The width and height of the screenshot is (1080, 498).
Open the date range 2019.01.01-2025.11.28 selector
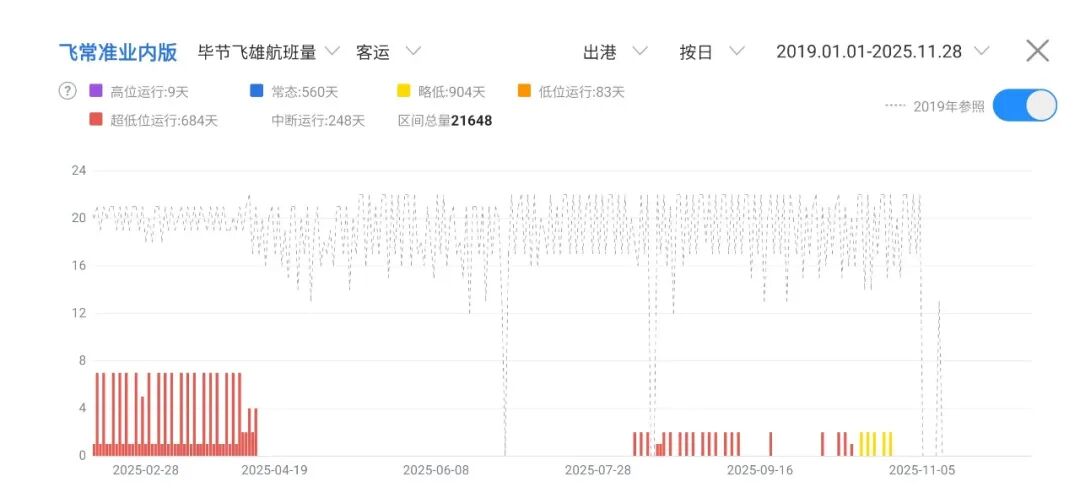(883, 52)
